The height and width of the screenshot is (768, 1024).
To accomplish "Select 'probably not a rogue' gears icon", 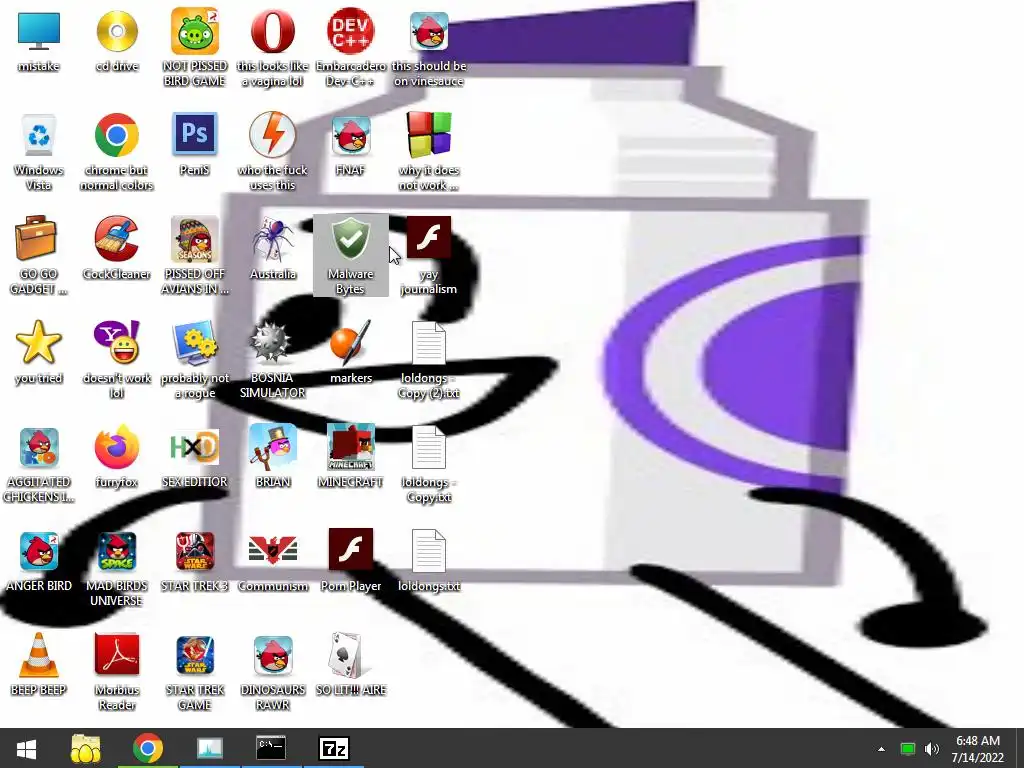I will click(x=195, y=343).
